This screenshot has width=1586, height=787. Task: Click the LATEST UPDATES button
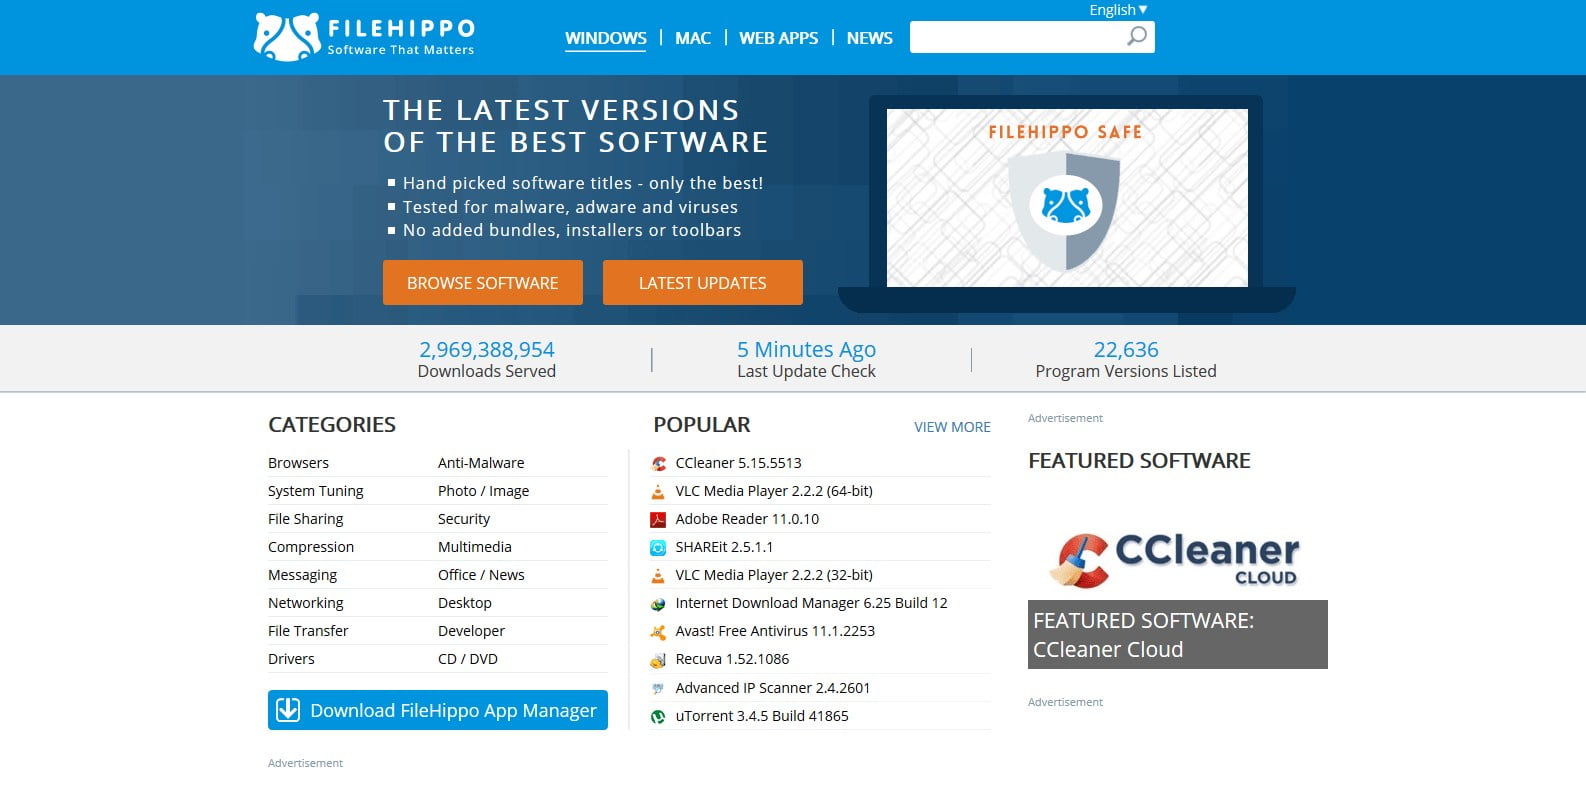pos(703,282)
